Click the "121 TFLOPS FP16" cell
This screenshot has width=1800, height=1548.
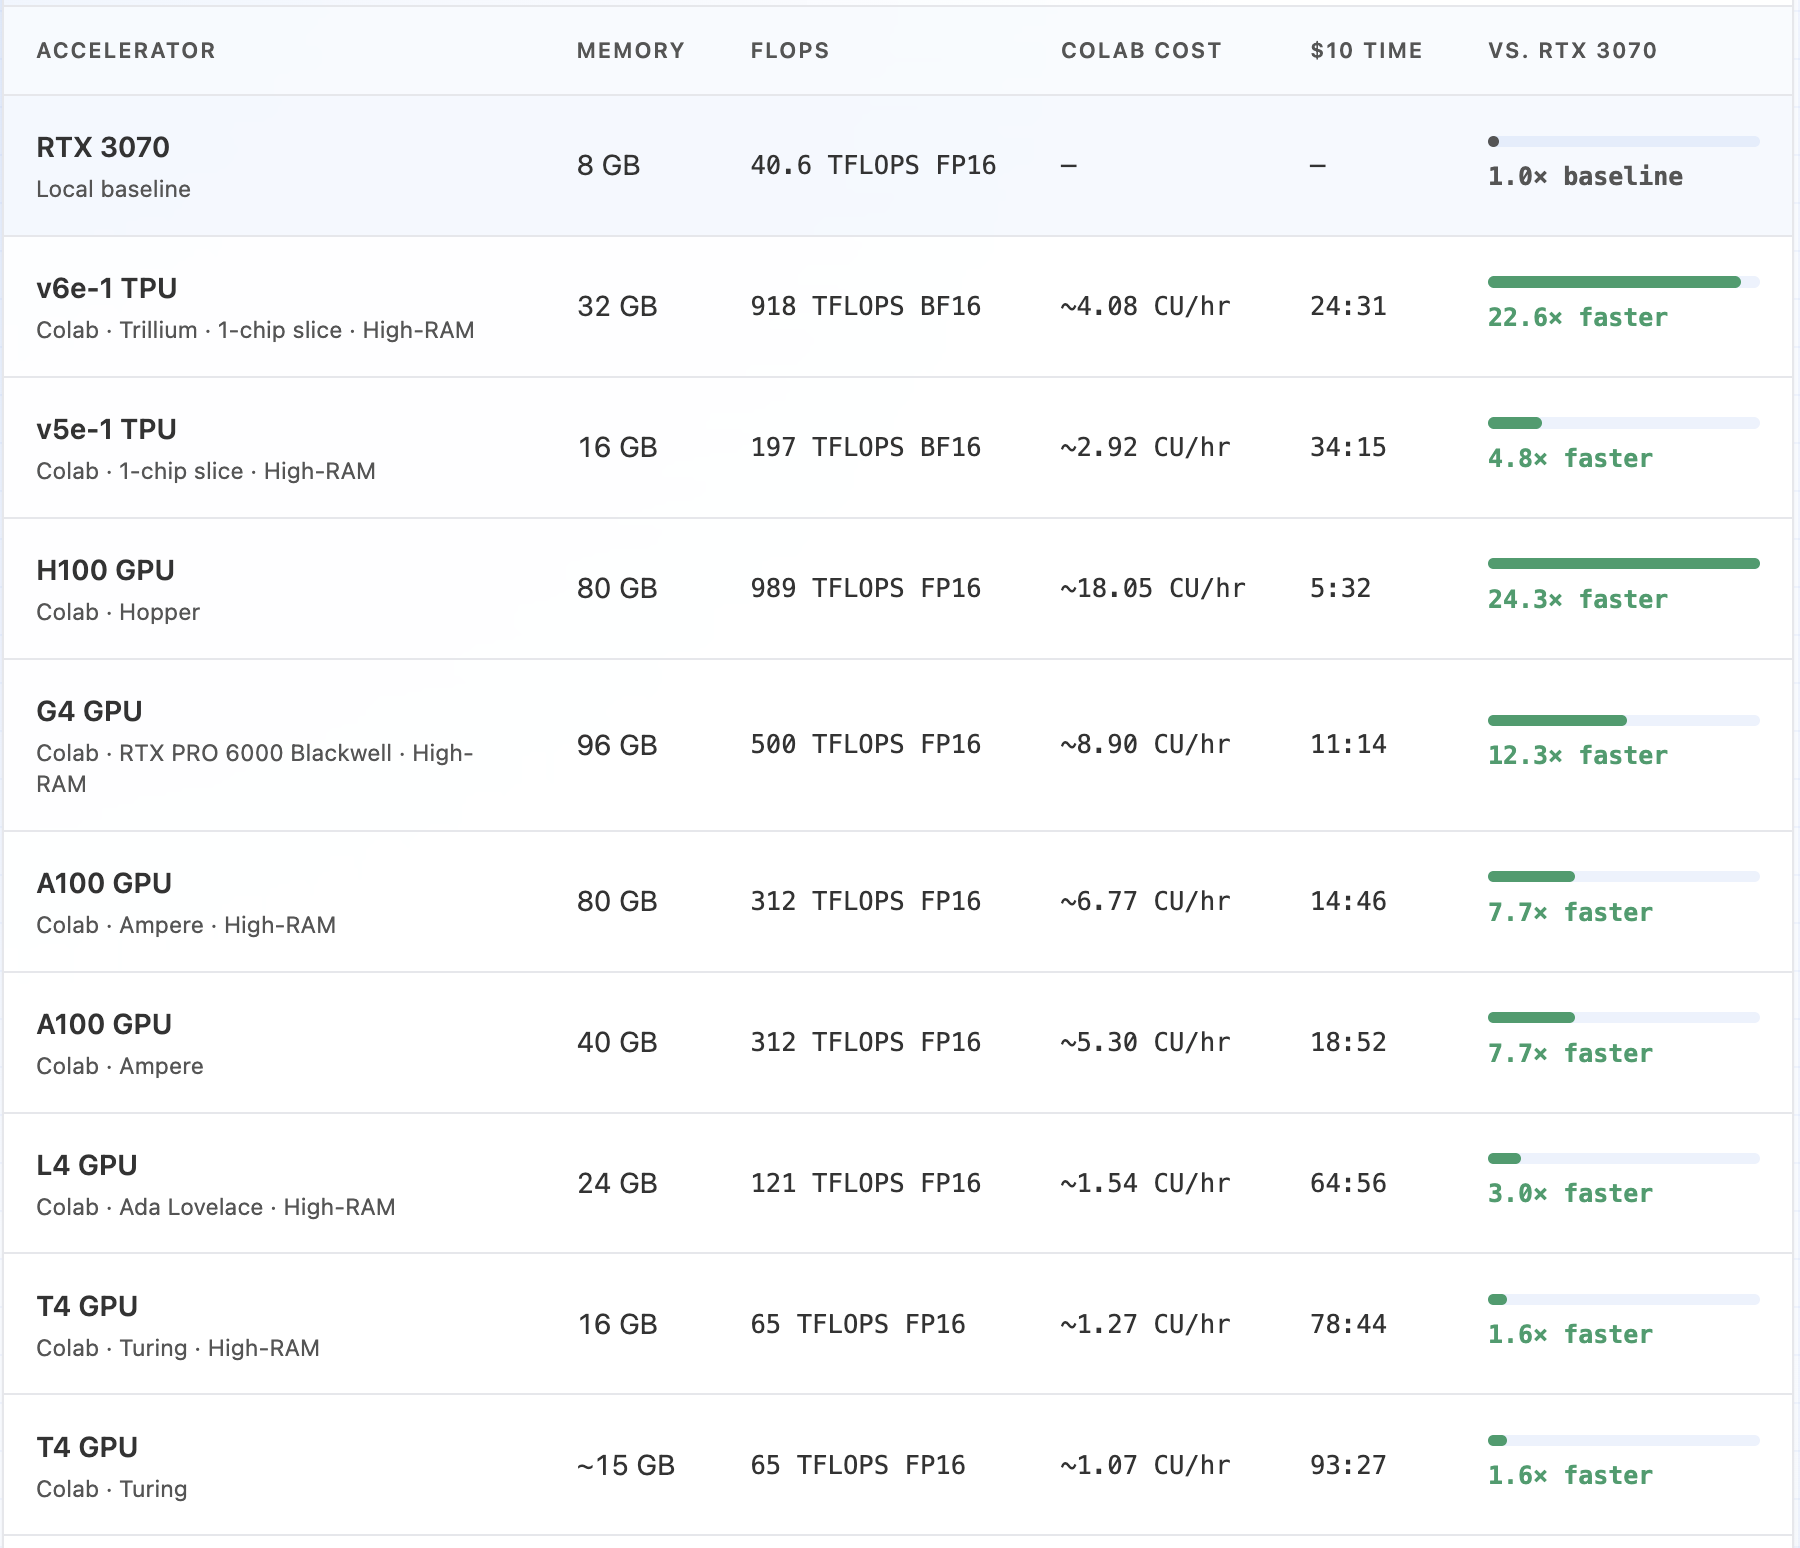coord(865,1183)
